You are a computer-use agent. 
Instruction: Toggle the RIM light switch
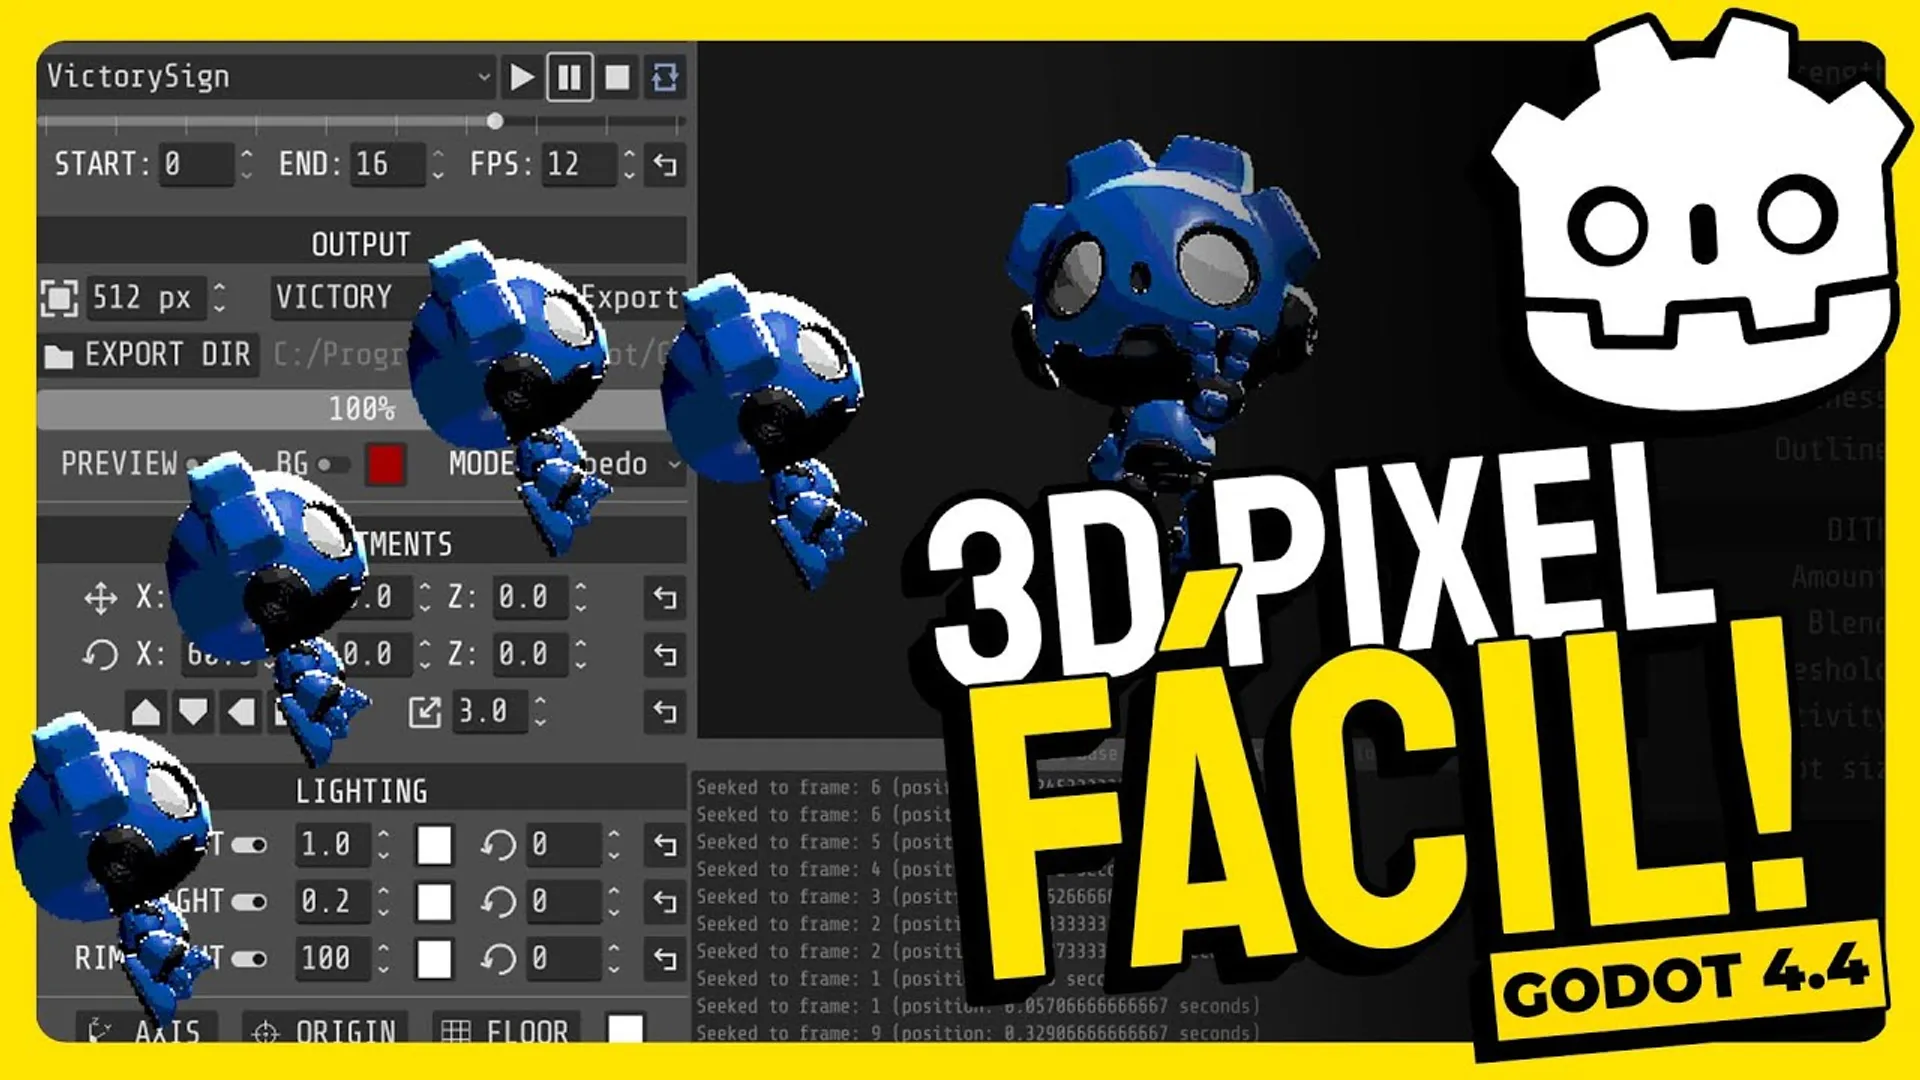(250, 959)
